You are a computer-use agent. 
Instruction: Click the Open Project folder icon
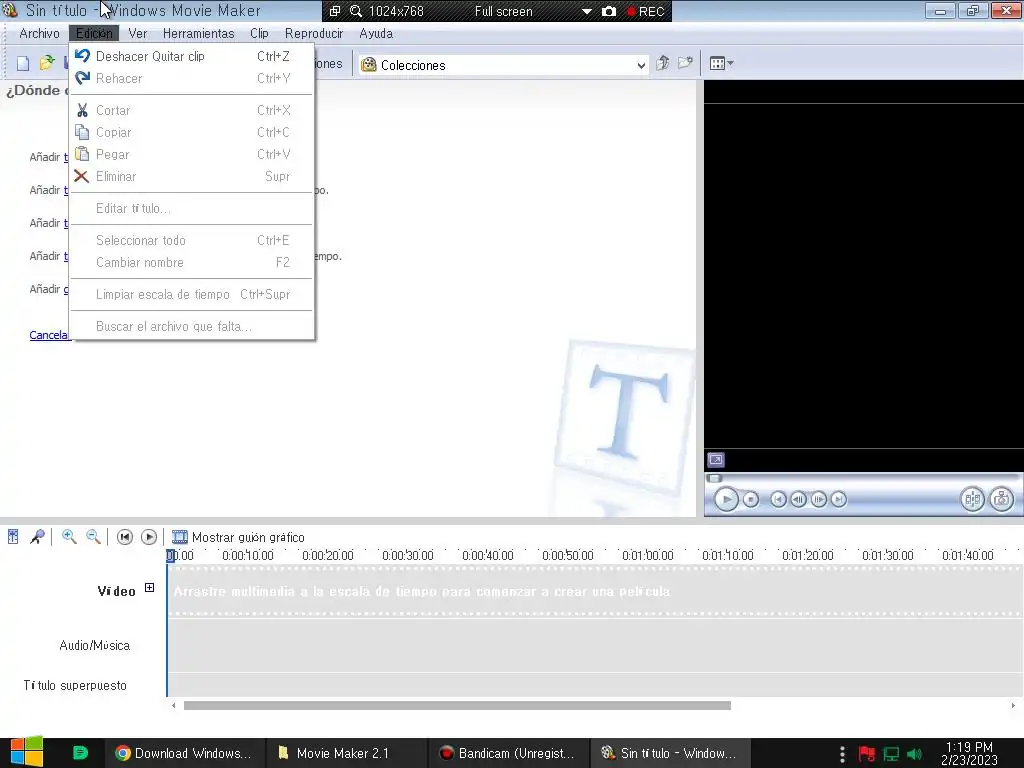tap(46, 63)
